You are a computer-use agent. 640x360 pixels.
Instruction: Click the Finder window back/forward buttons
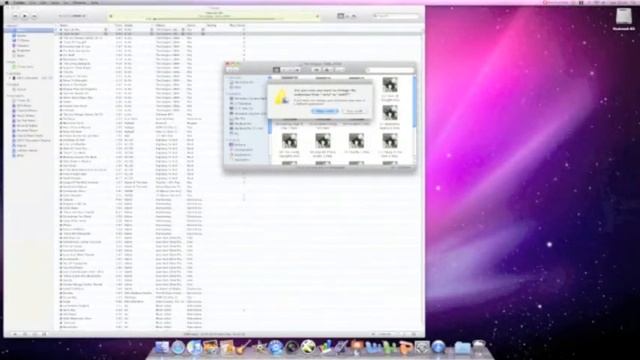pyautogui.click(x=233, y=70)
